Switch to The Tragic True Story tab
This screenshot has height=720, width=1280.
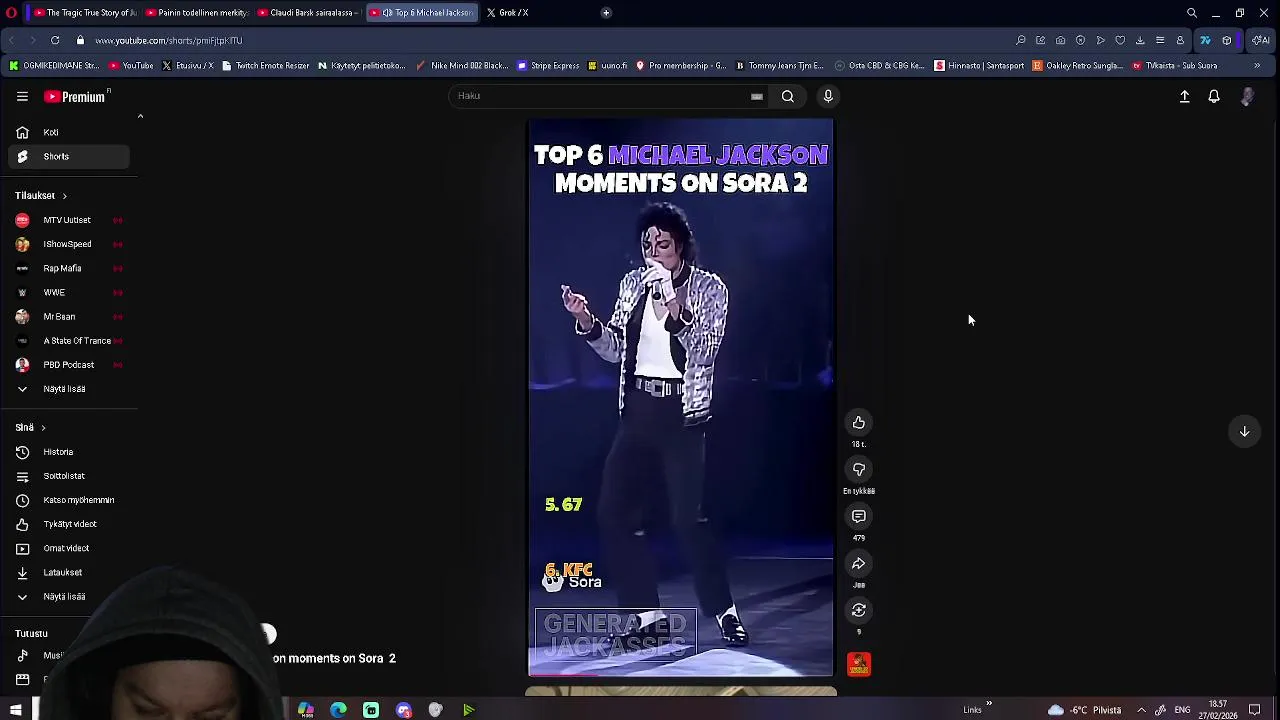pyautogui.click(x=84, y=13)
